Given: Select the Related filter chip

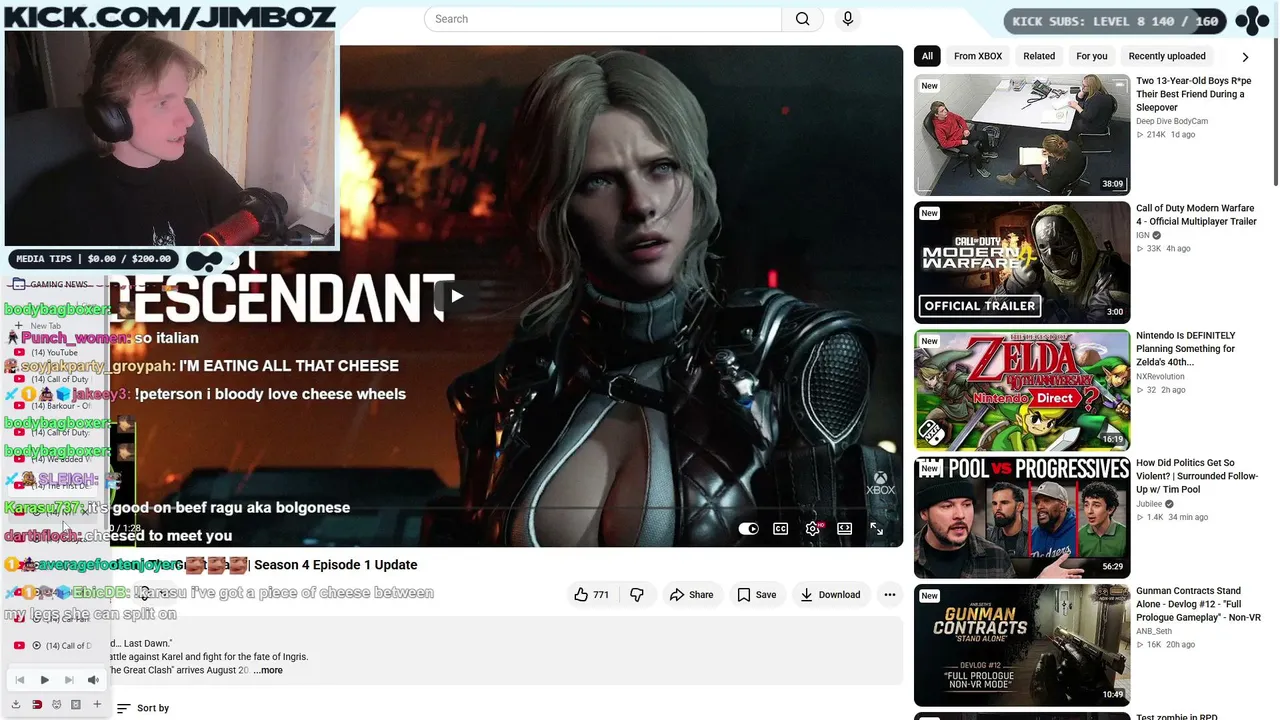Looking at the screenshot, I should coord(1039,56).
